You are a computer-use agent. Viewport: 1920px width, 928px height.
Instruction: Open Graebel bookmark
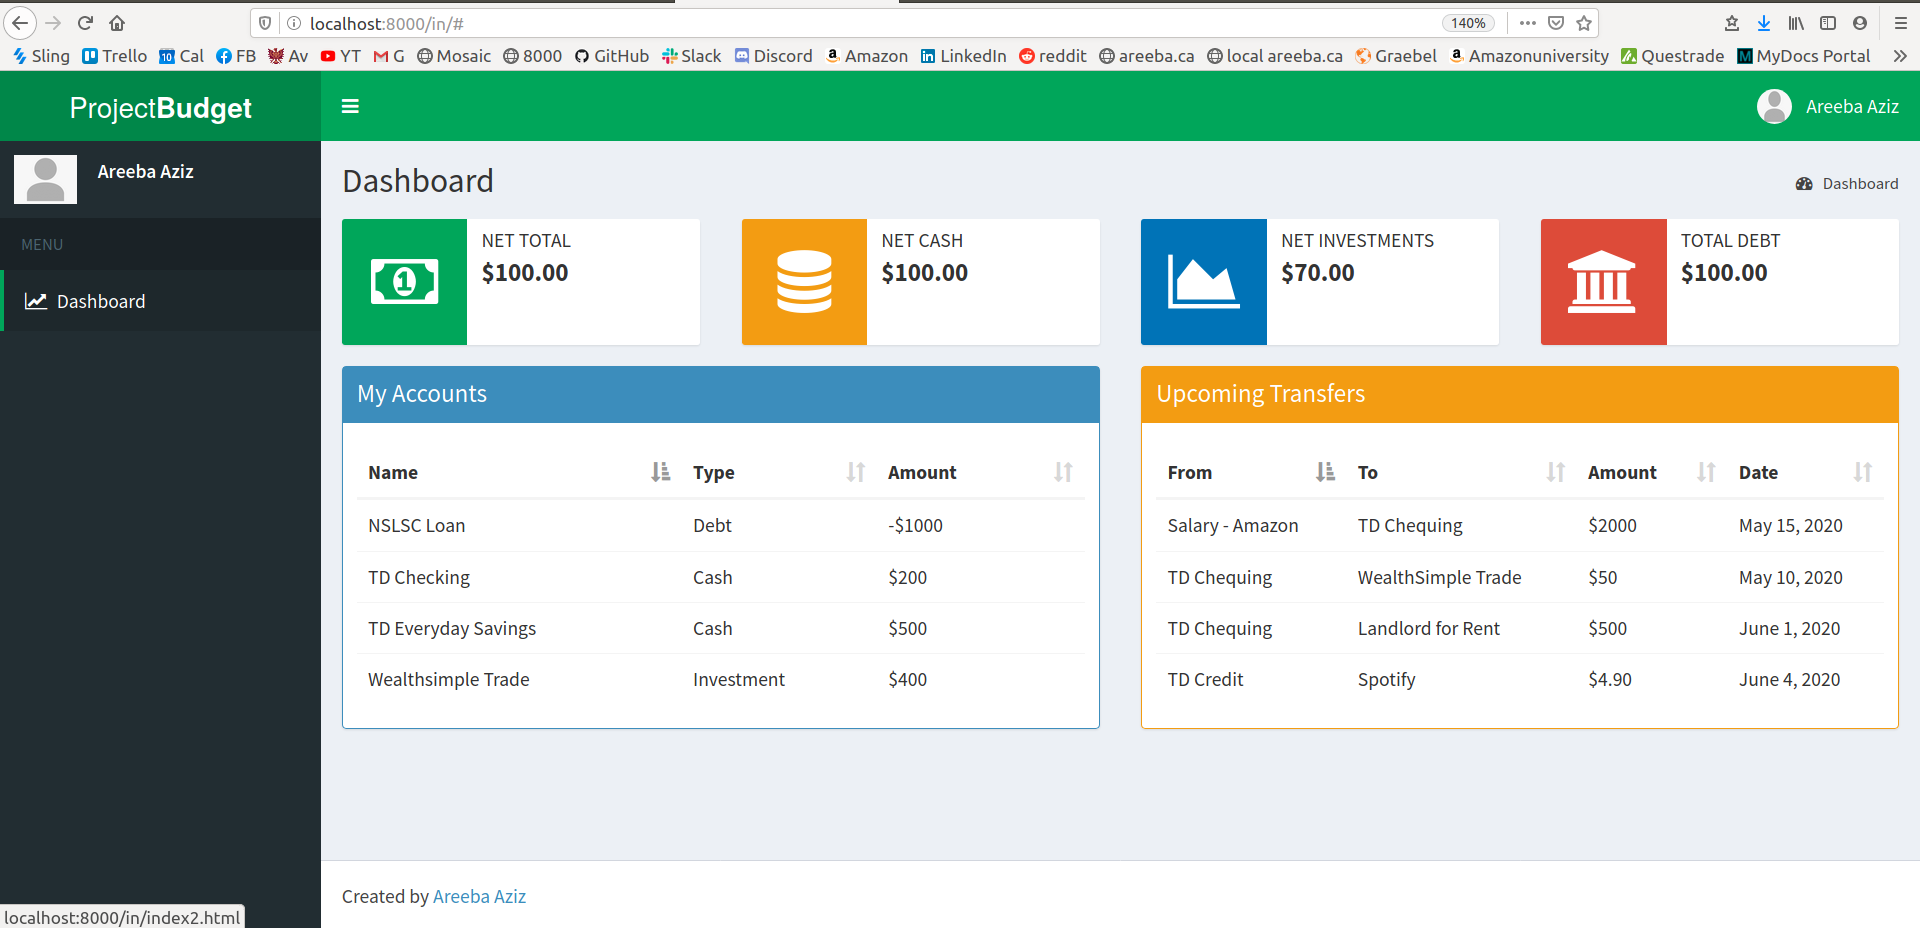(x=1396, y=56)
